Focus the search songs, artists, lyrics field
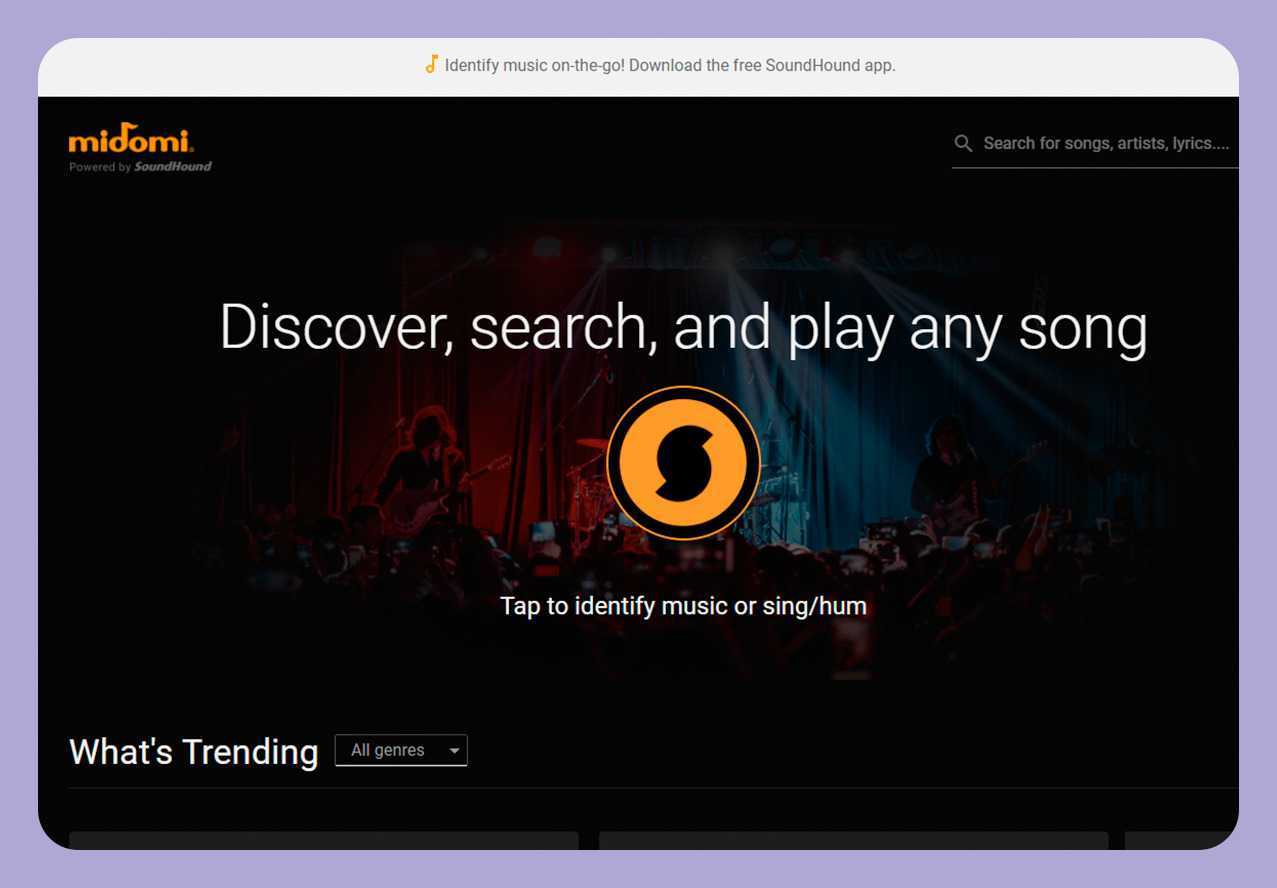Viewport: 1277px width, 888px height. 1105,144
